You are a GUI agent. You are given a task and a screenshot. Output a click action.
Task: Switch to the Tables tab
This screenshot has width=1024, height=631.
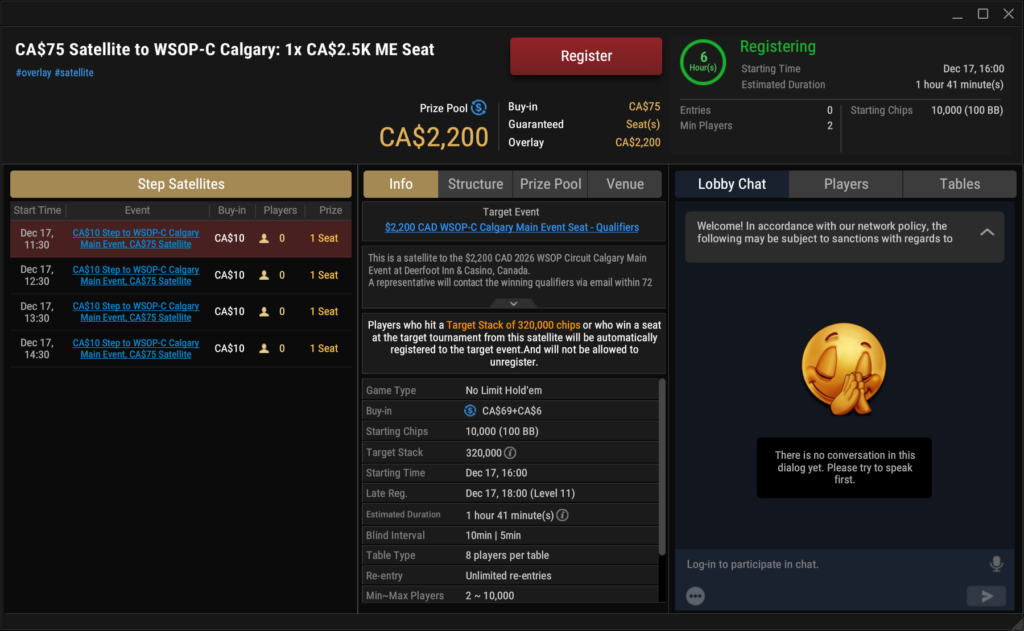960,184
